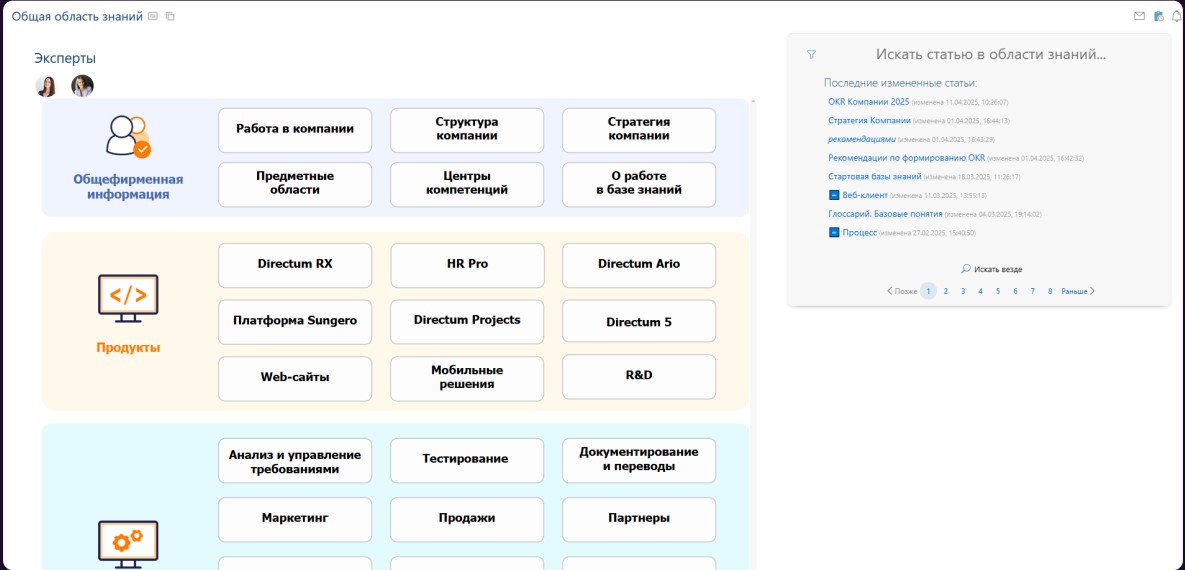This screenshot has height=570, width=1185.
Task: Click in the Искать статью в области знаний field
Action: (991, 54)
